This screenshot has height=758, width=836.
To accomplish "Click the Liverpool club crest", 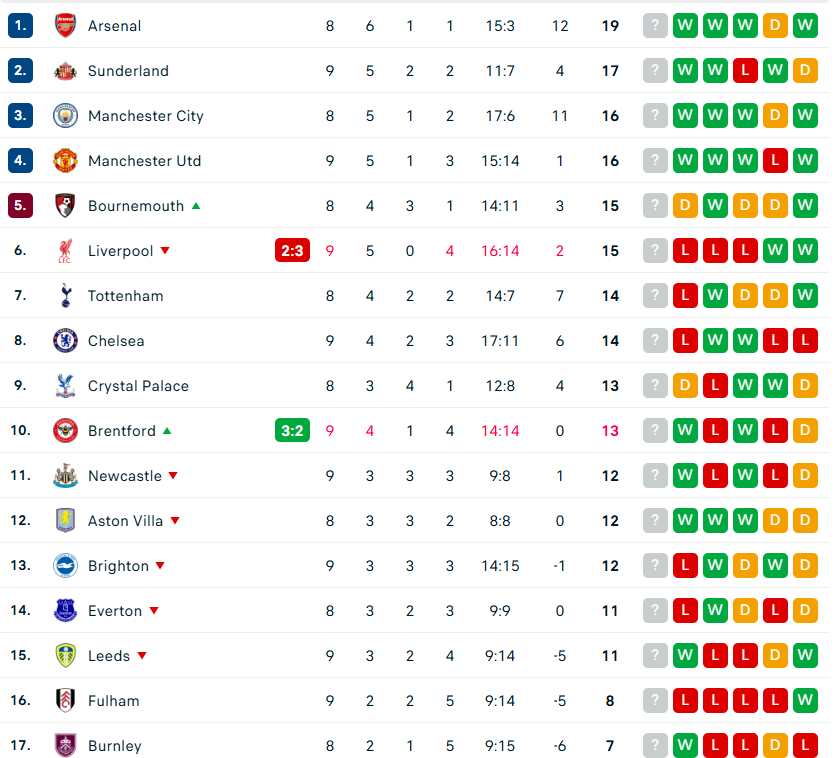I will 65,251.
